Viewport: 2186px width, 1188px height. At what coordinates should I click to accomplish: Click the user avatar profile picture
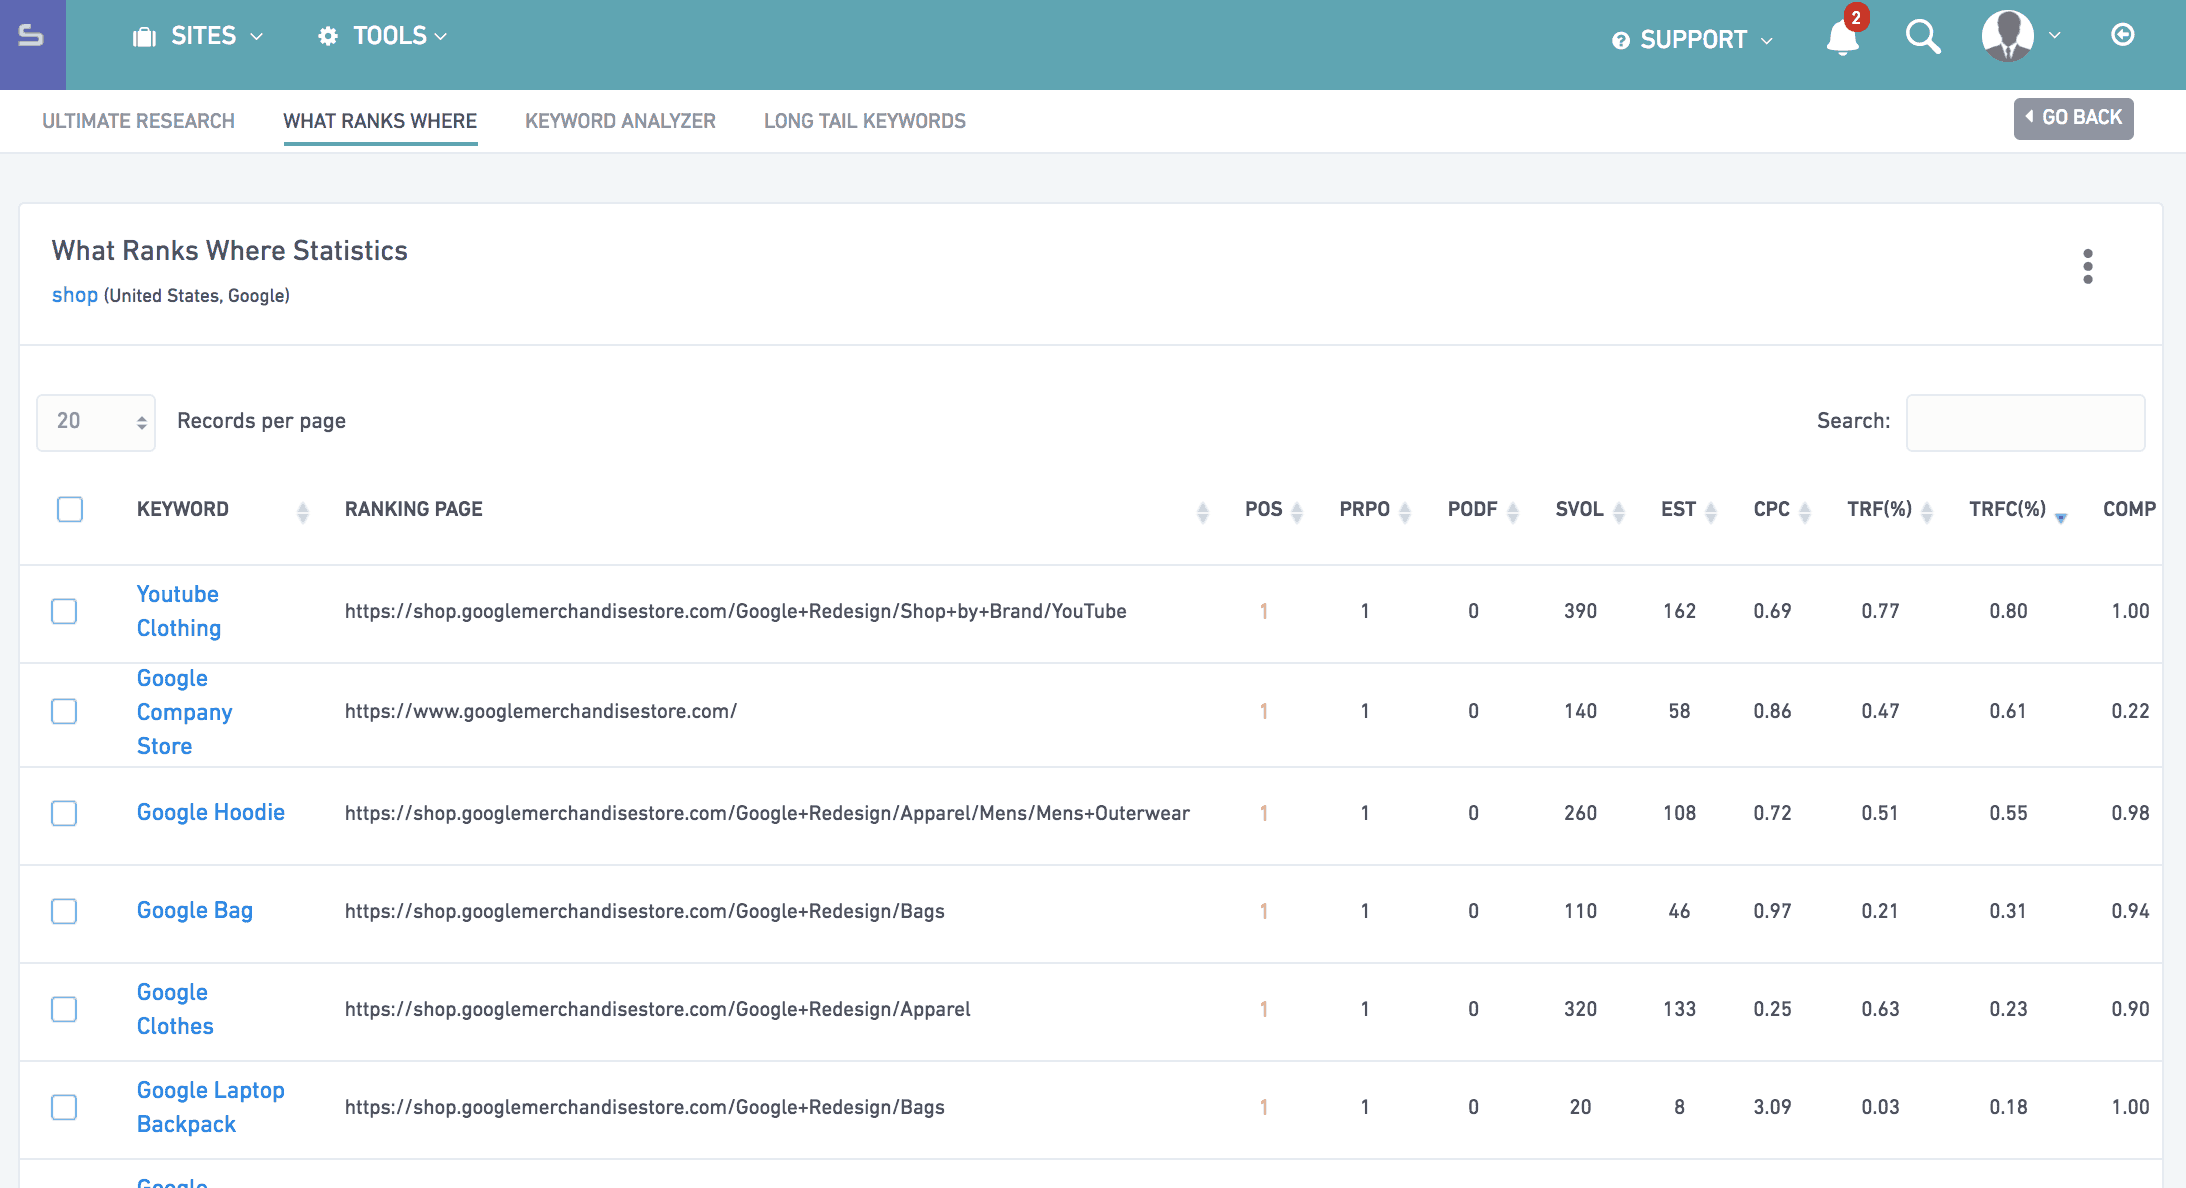pyautogui.click(x=2007, y=36)
